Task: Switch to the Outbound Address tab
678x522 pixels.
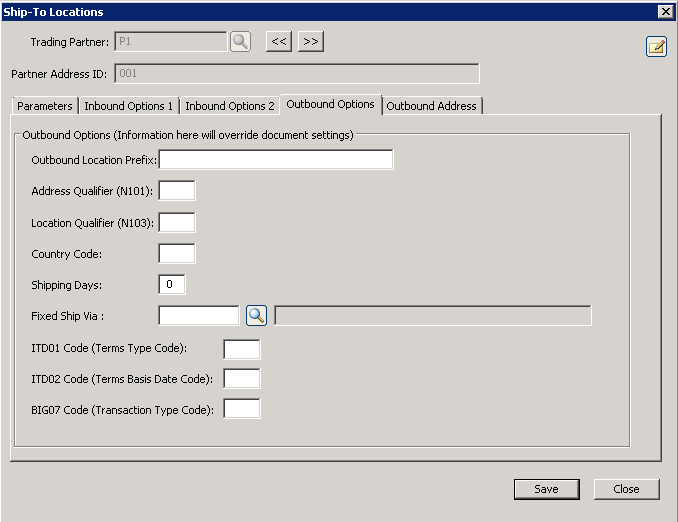Action: pyautogui.click(x=431, y=106)
